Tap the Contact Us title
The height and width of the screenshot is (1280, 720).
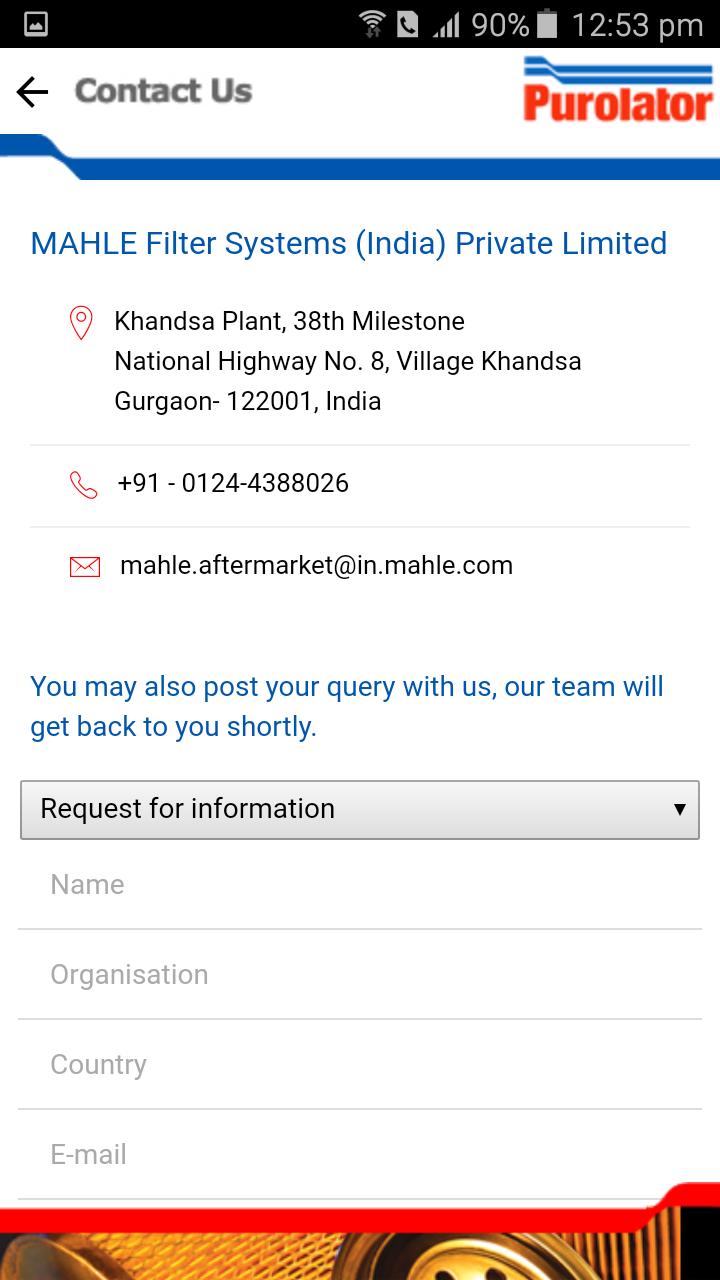pos(163,91)
